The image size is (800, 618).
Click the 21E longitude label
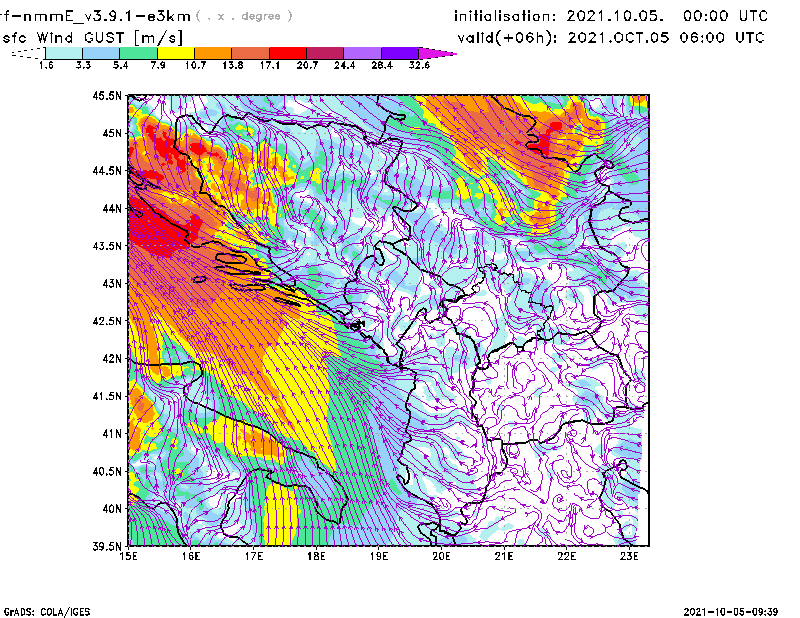pos(504,556)
